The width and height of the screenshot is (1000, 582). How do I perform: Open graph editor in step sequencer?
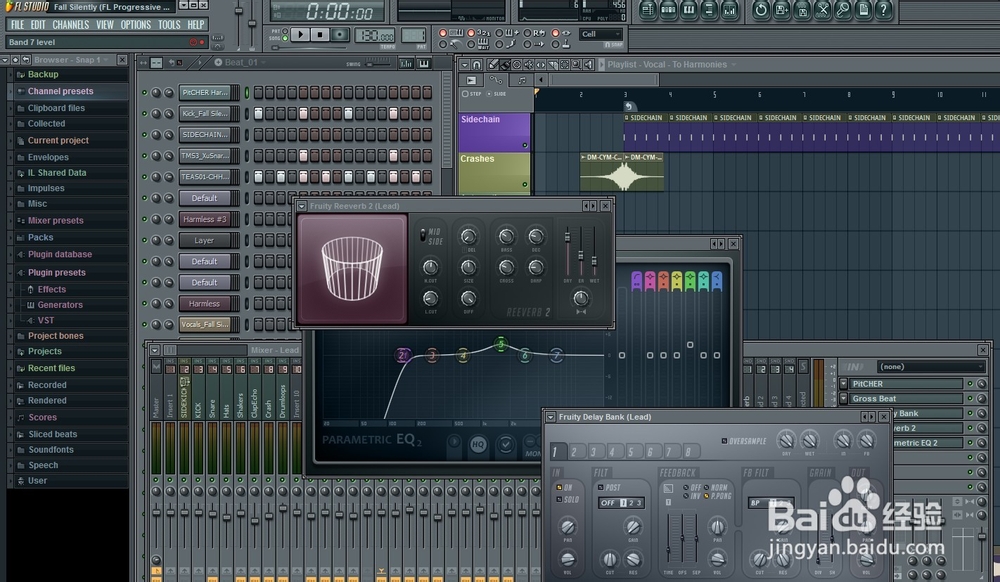(406, 63)
